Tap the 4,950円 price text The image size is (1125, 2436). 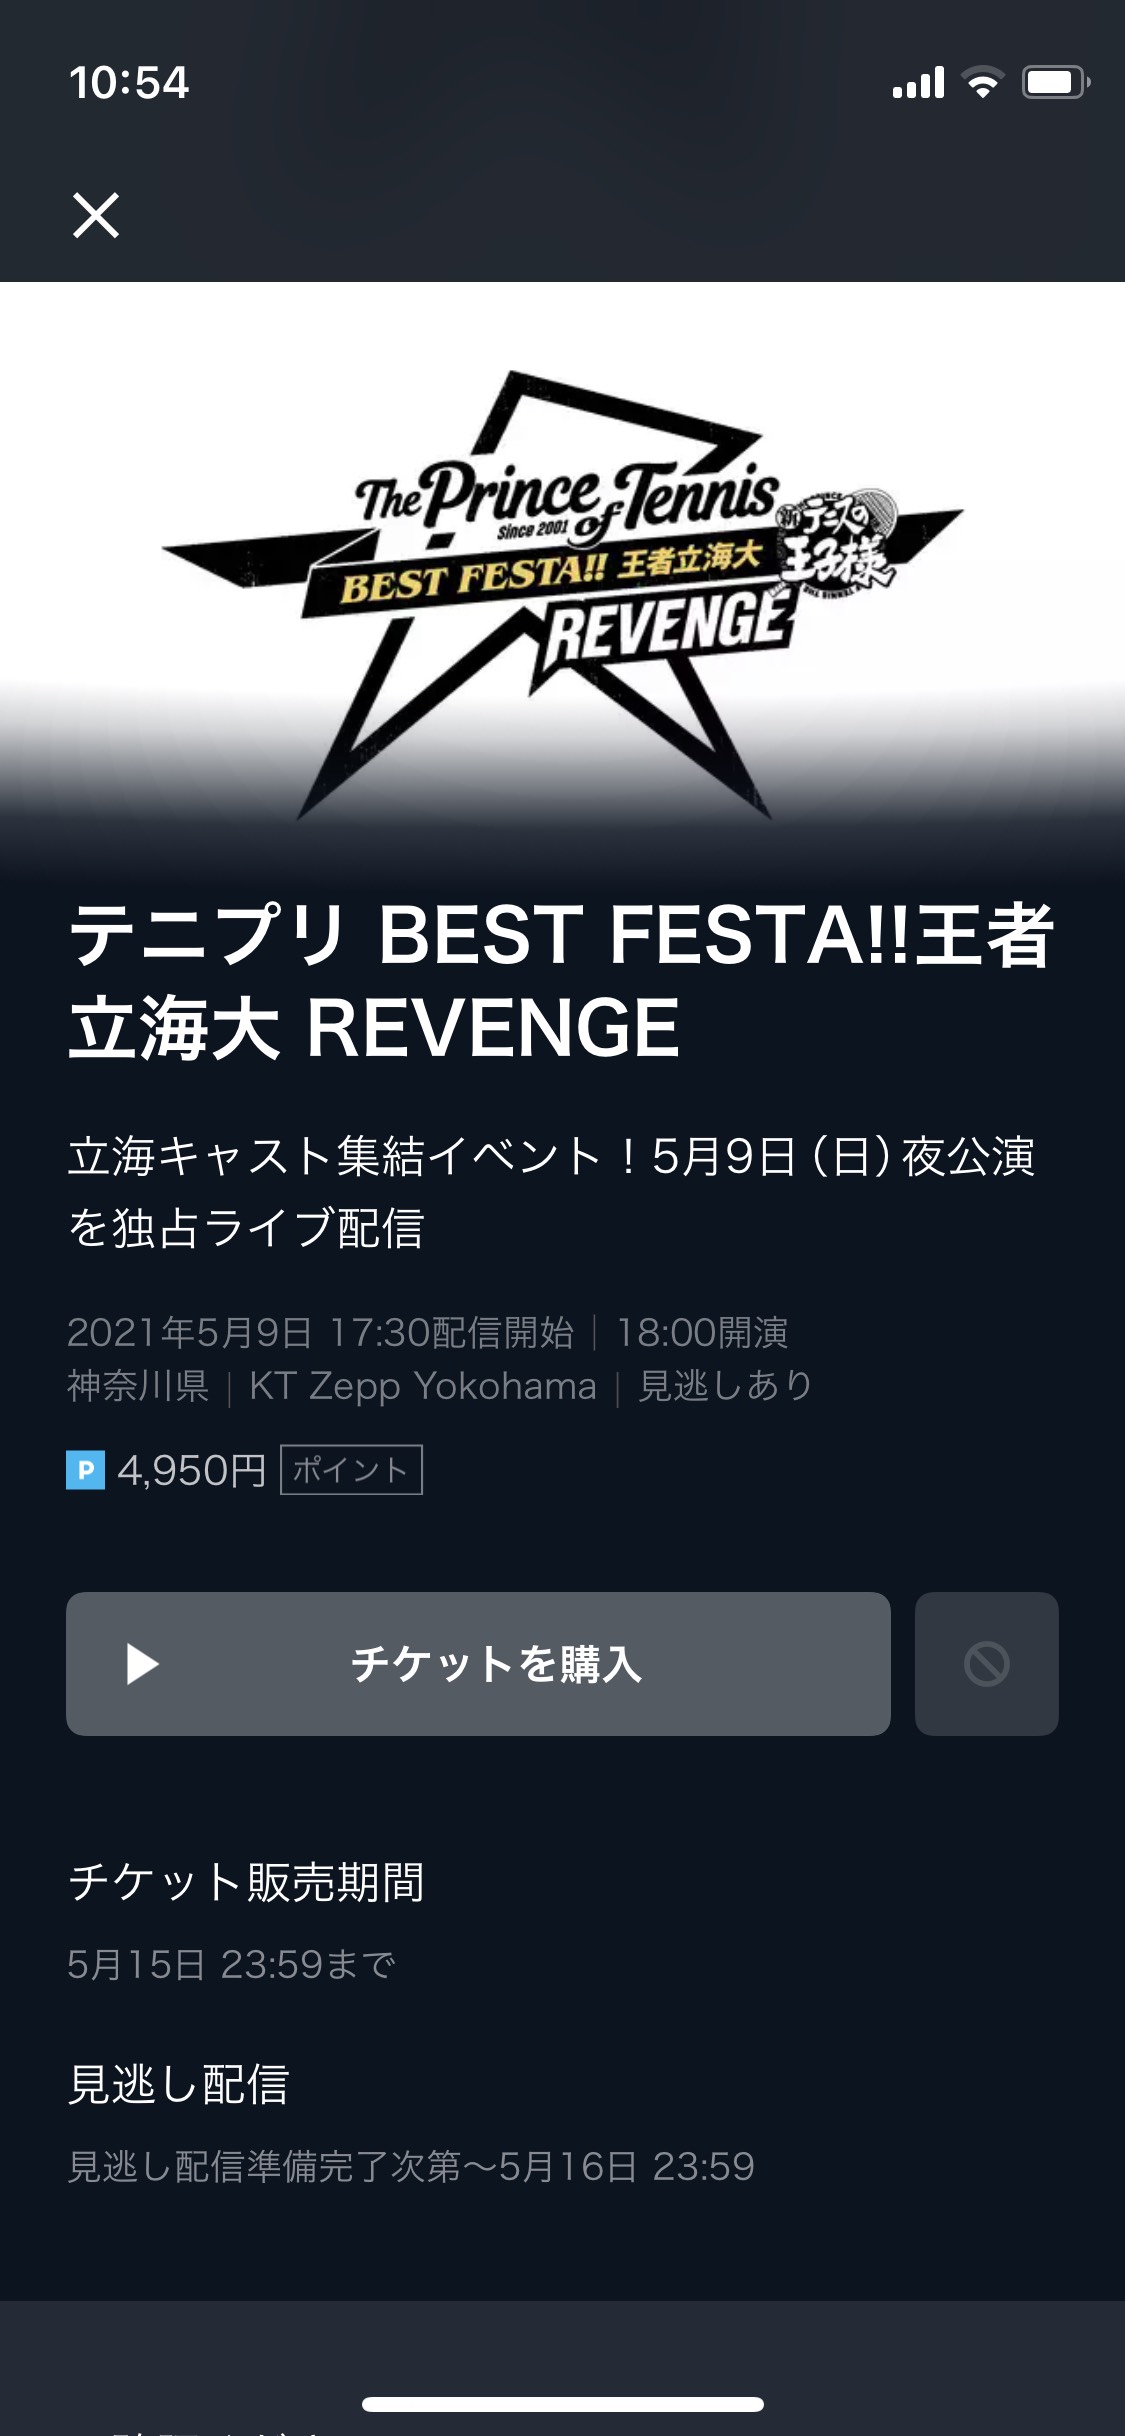(x=192, y=1470)
